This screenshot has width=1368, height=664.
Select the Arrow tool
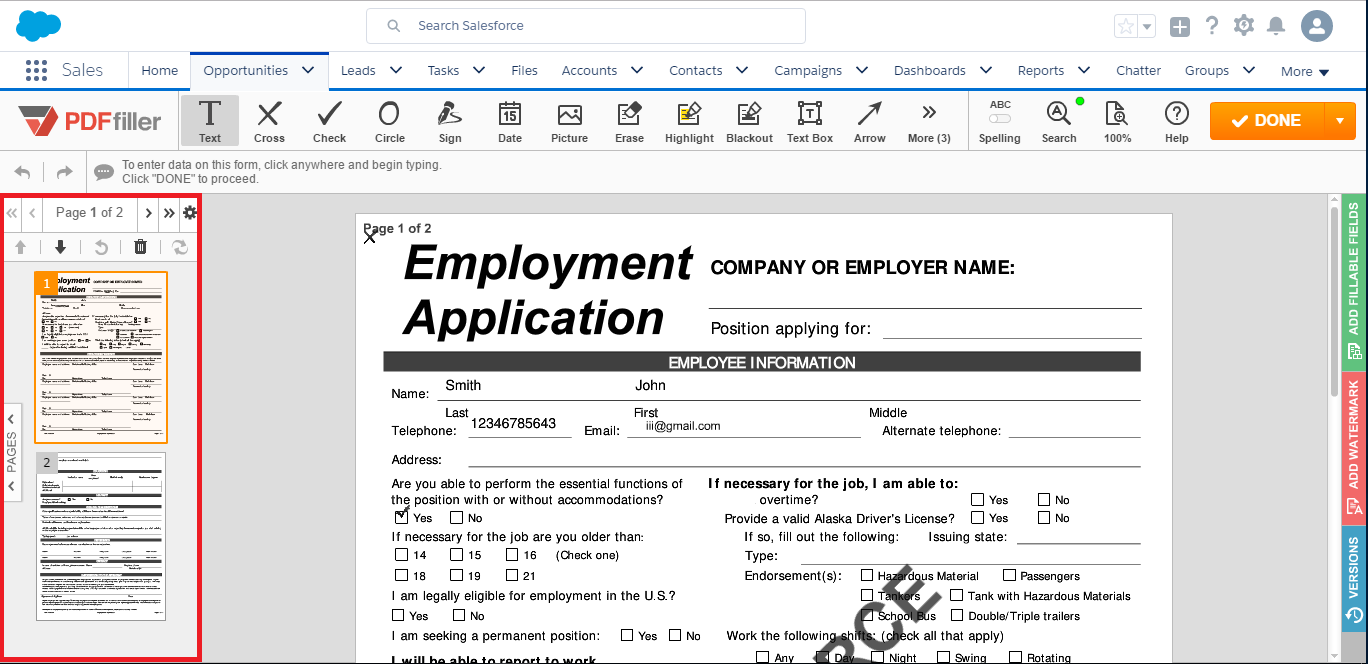870,121
